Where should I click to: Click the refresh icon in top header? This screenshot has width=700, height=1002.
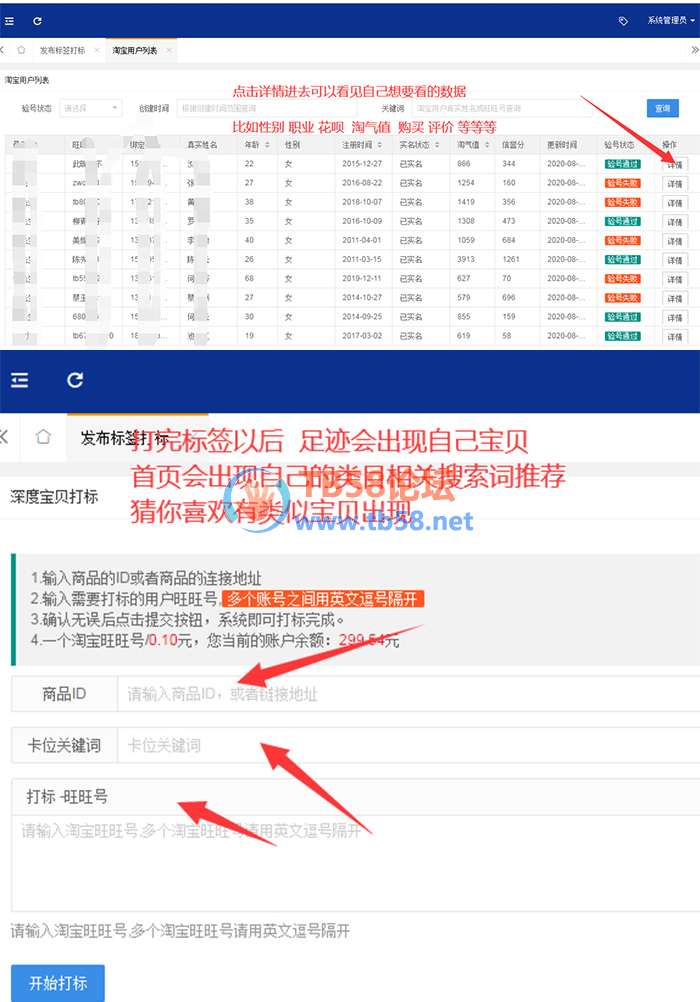37,20
